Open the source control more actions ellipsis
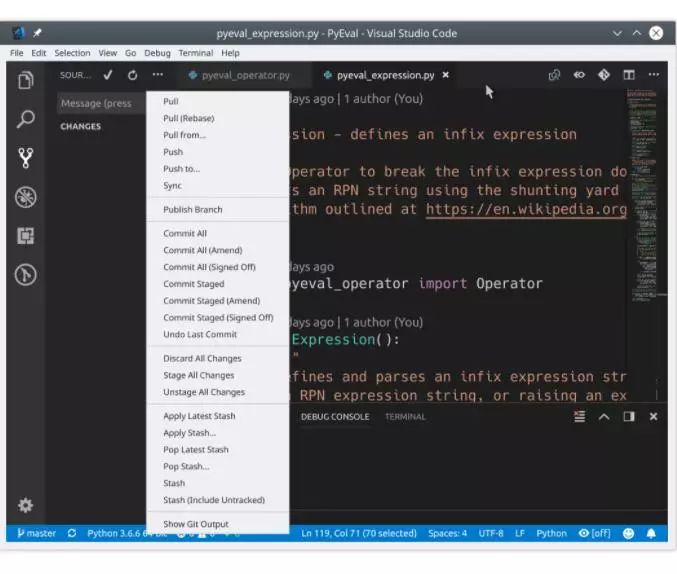The width and height of the screenshot is (677, 574). [x=158, y=75]
